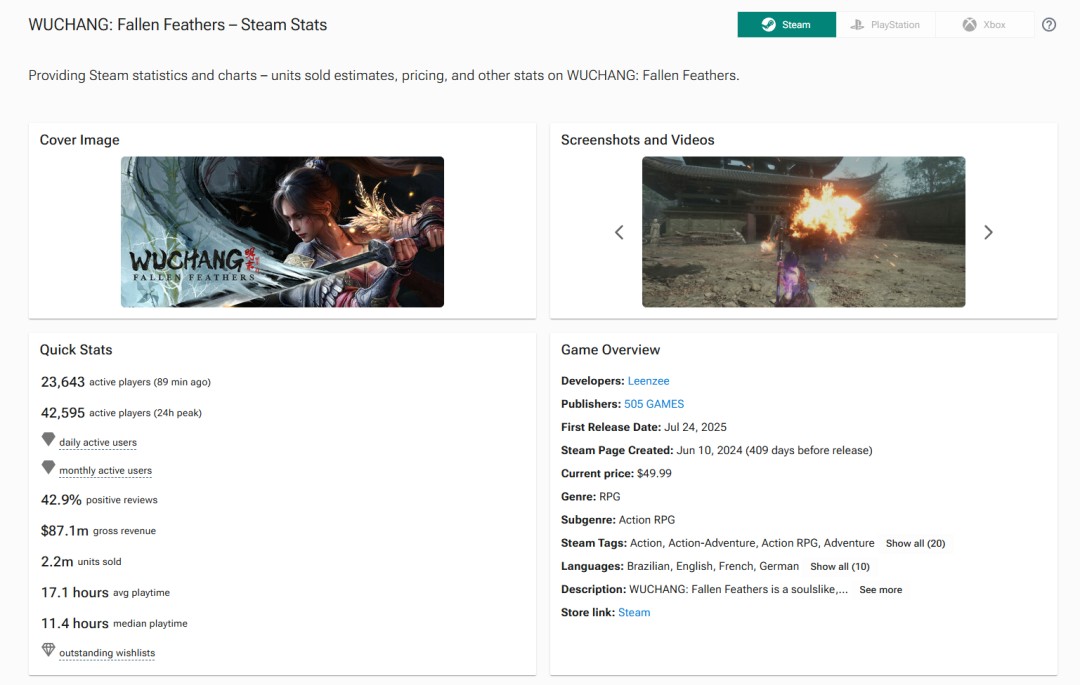Expand Steam Tags with Show all (20)

click(x=915, y=543)
